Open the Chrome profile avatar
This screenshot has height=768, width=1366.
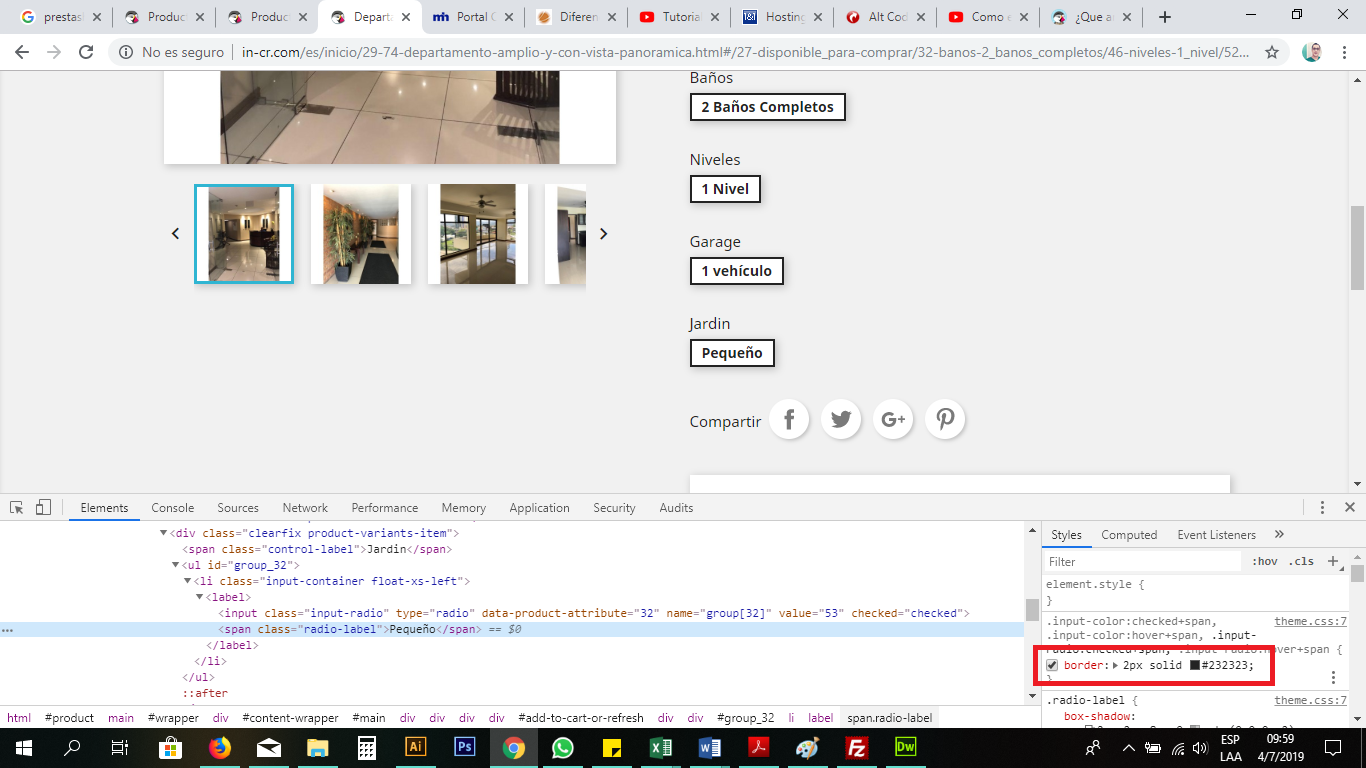click(x=1312, y=53)
